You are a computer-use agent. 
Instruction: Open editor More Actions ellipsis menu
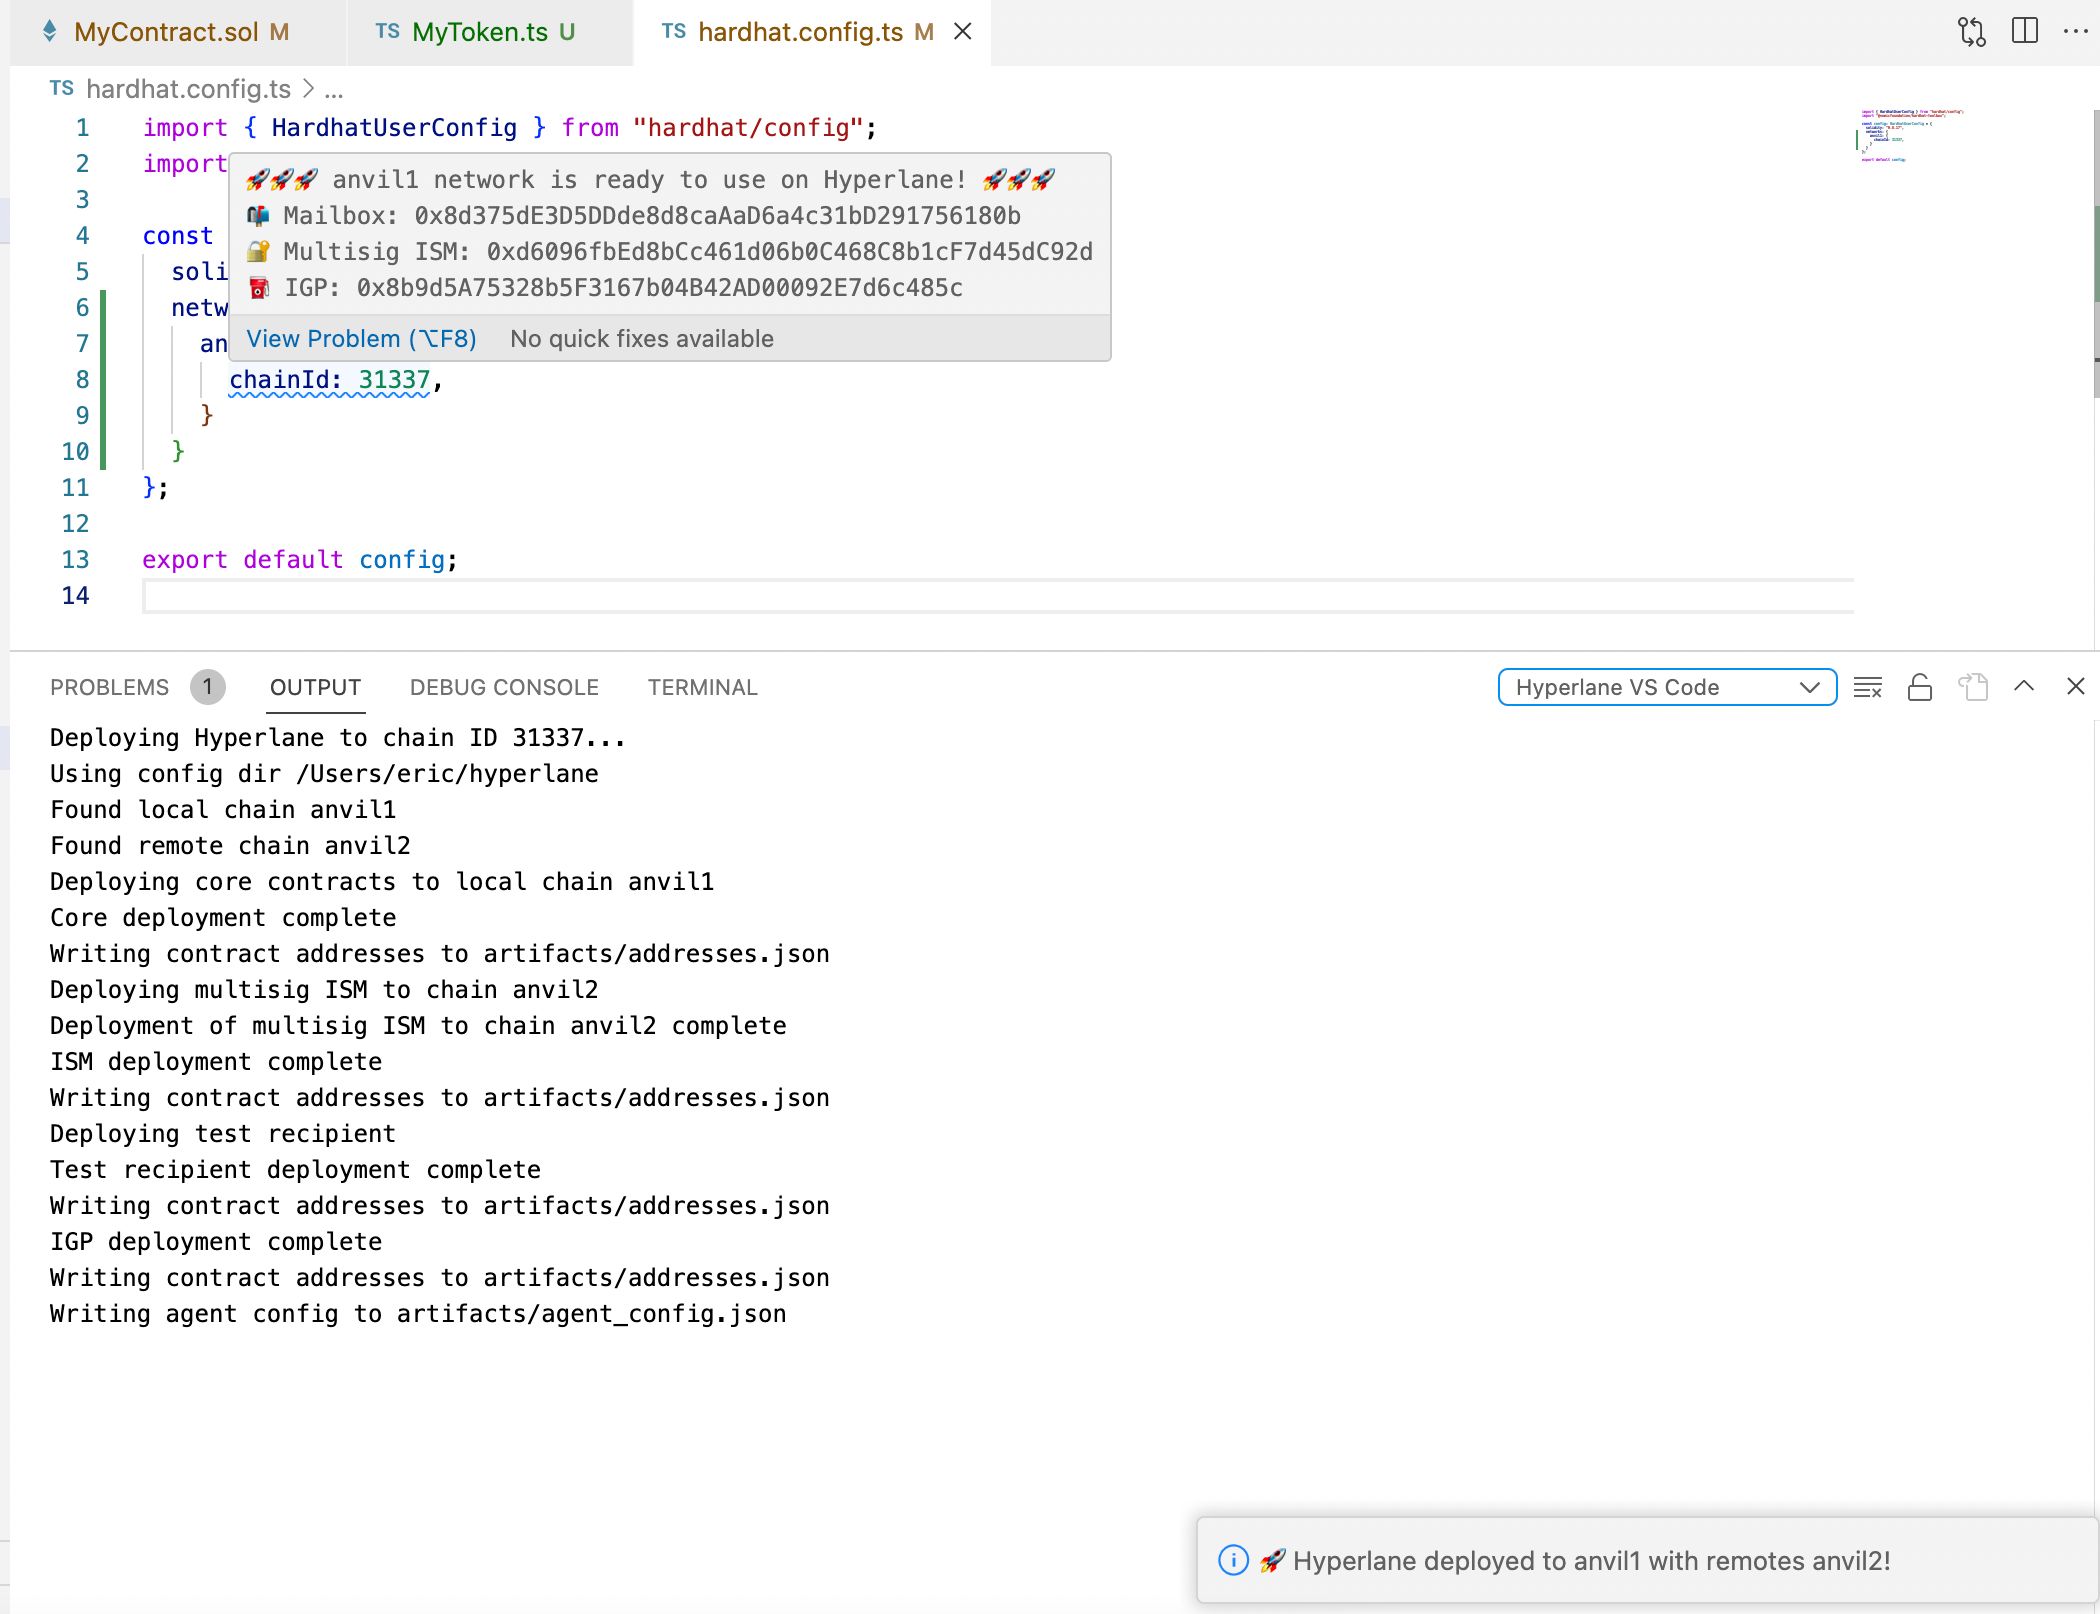[2076, 32]
